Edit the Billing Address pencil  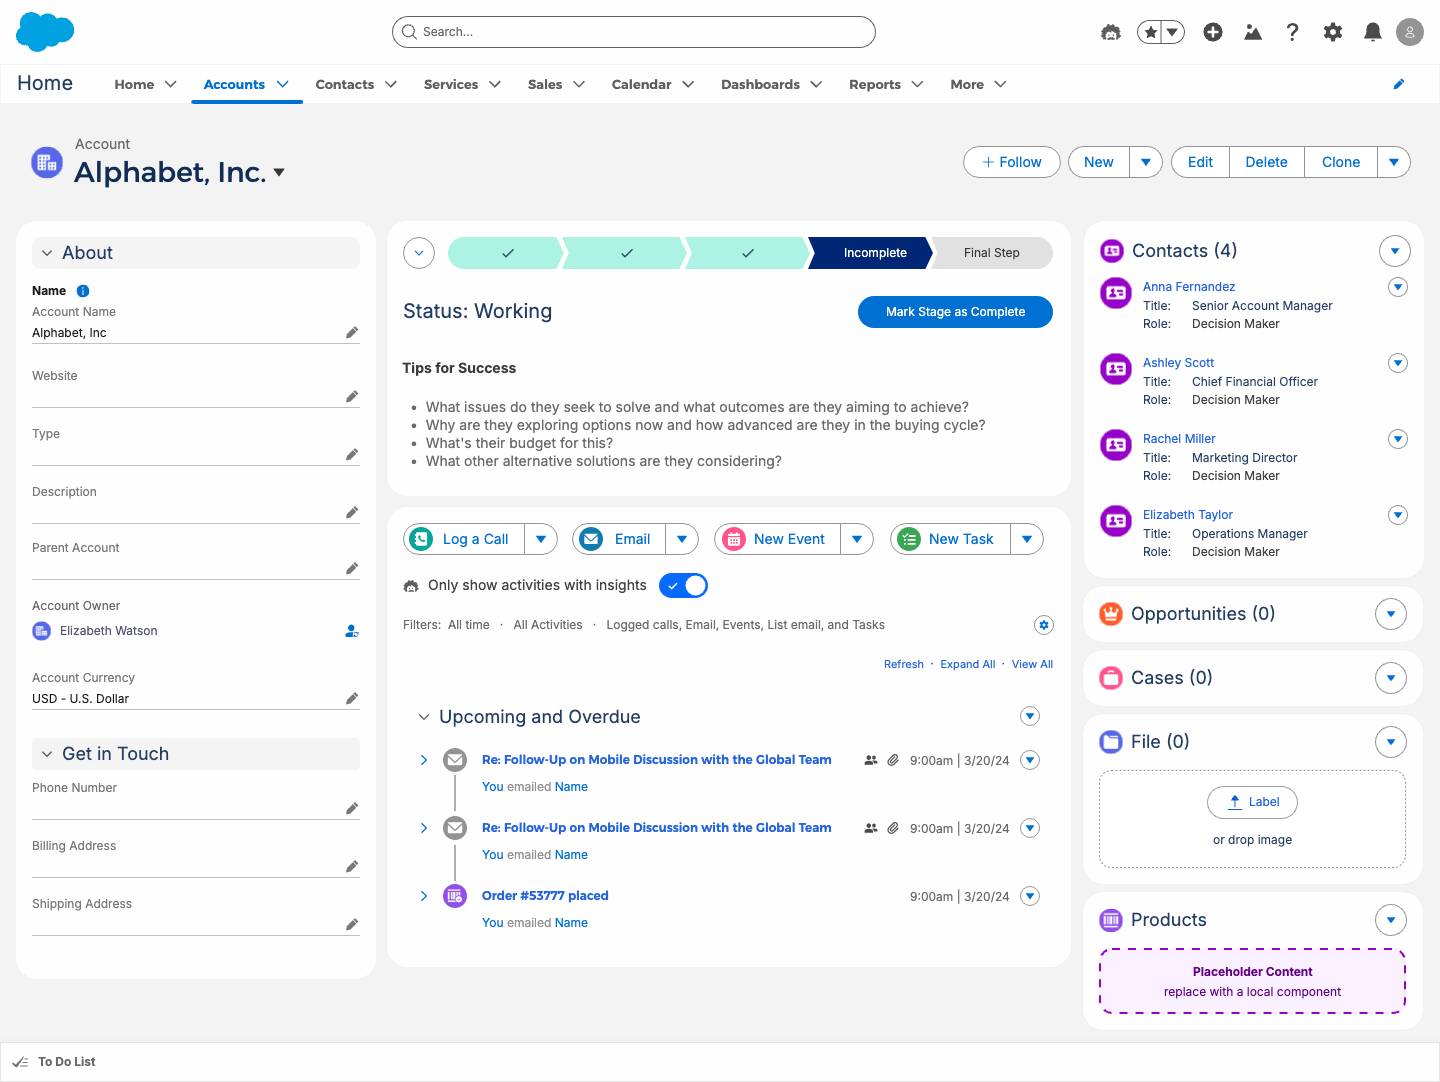[352, 866]
